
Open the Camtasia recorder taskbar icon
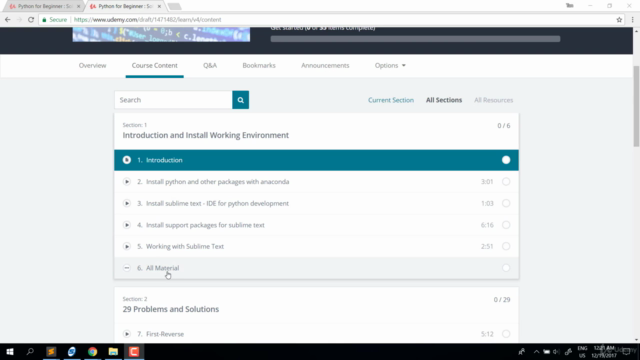tap(134, 351)
